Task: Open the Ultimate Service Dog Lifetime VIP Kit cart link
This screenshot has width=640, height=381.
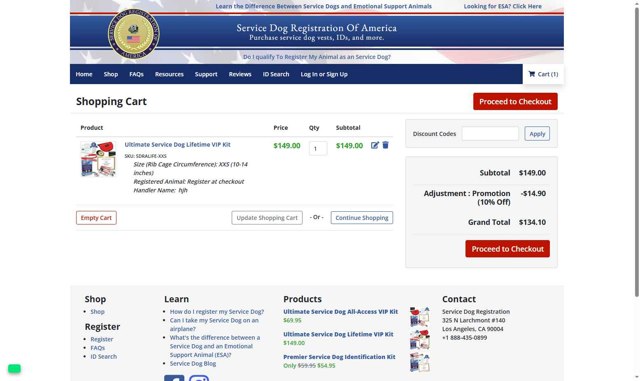Action: tap(178, 145)
